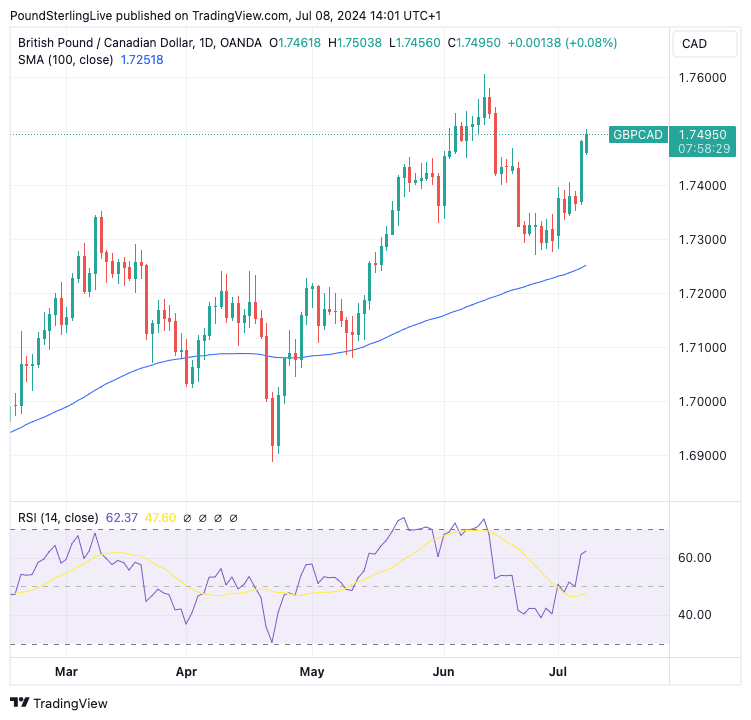Select the RSI (14, close) indicator legend
Screen dimensions: 751x720
tap(58, 518)
